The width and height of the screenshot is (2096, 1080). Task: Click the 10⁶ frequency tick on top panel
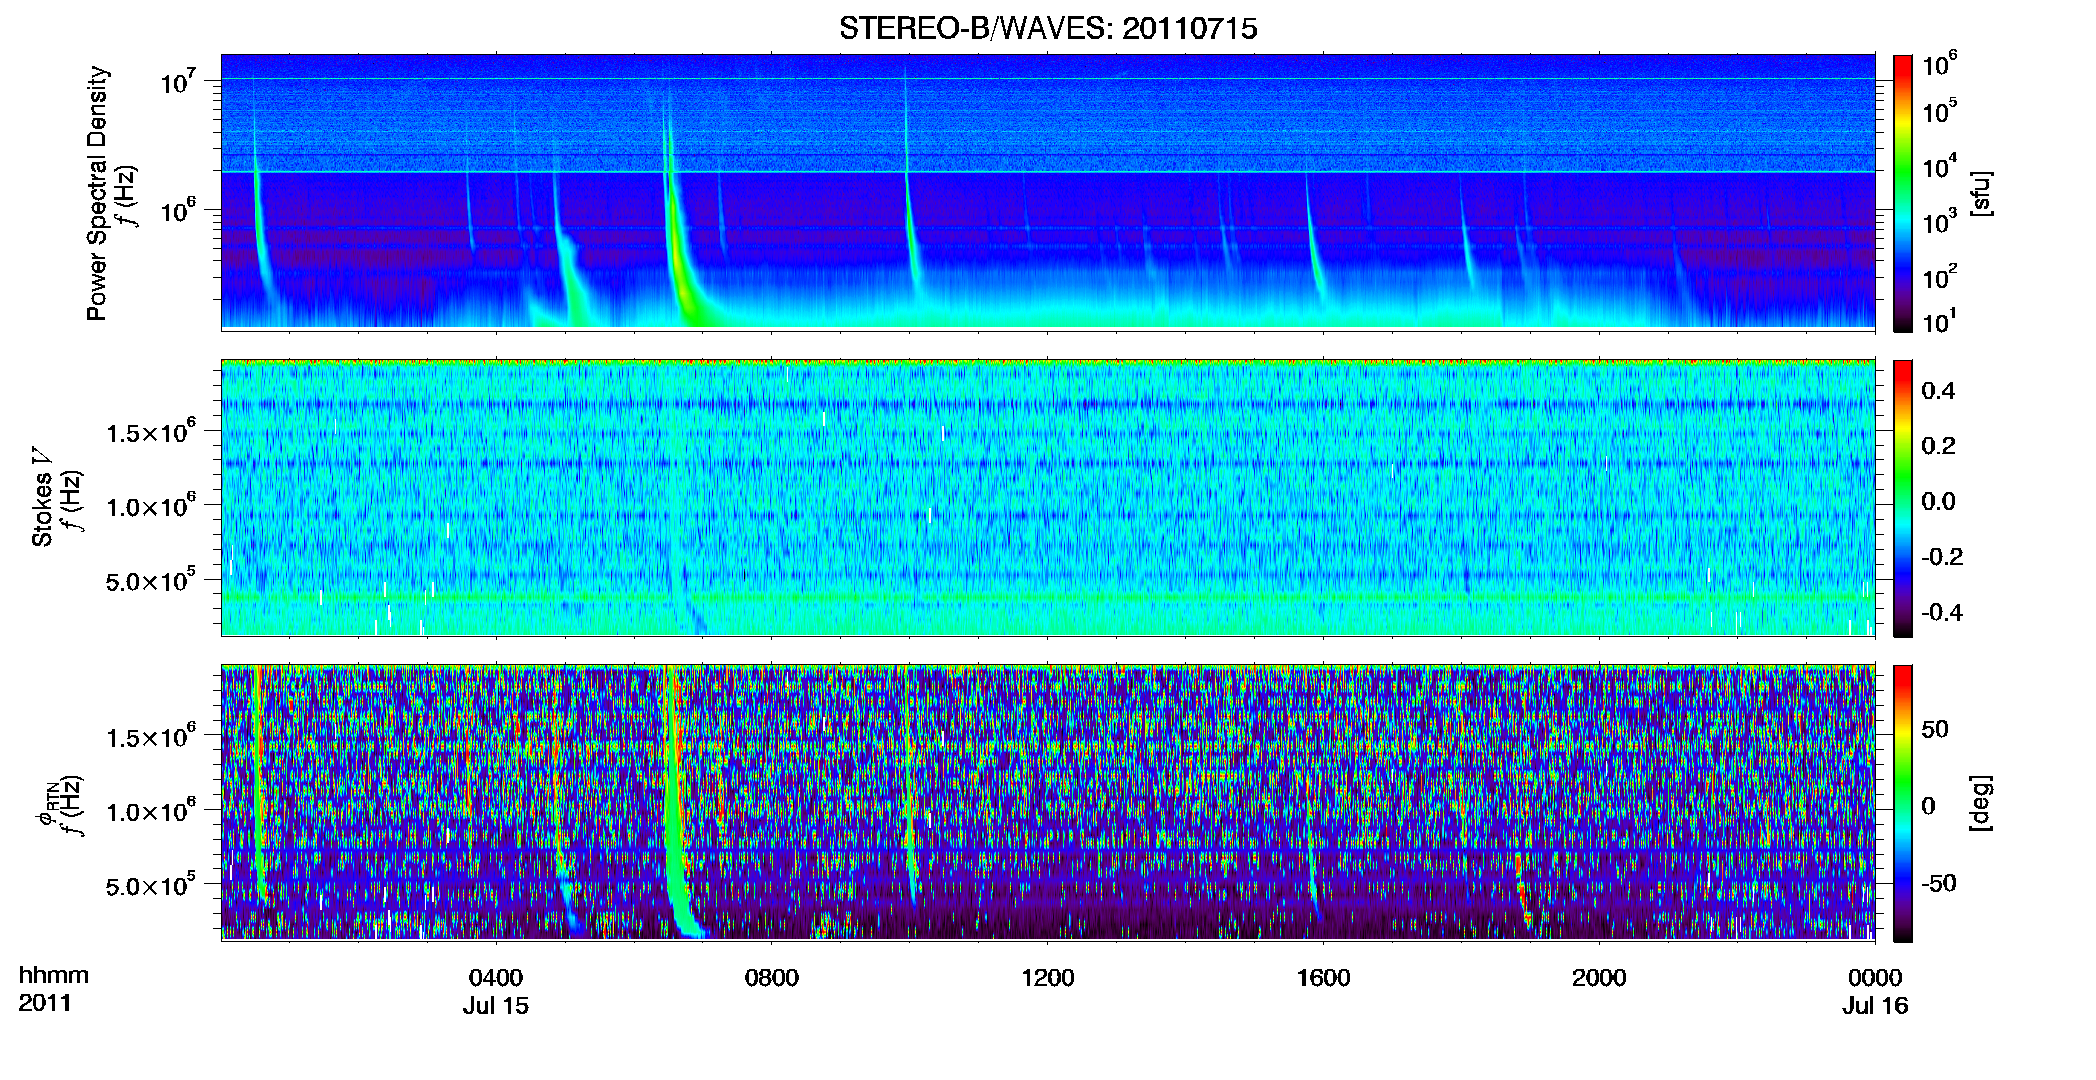coord(179,210)
